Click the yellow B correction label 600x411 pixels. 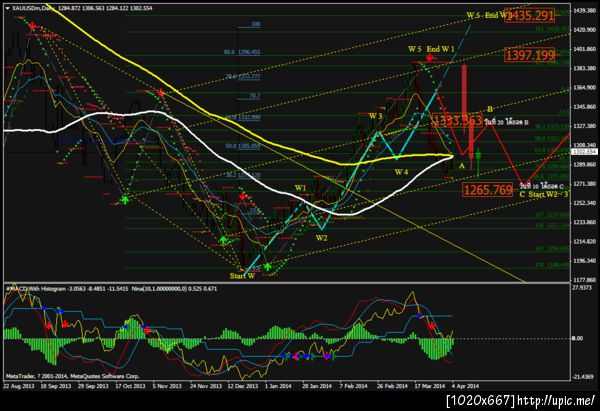[x=490, y=109]
